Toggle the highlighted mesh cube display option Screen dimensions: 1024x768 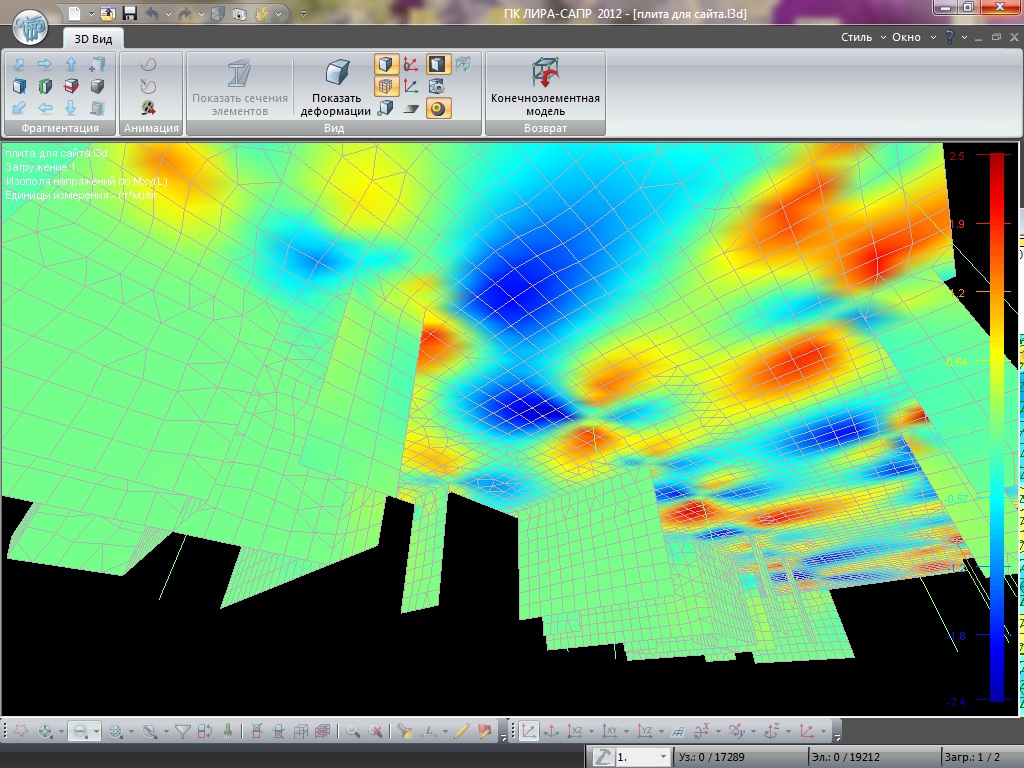click(x=386, y=87)
